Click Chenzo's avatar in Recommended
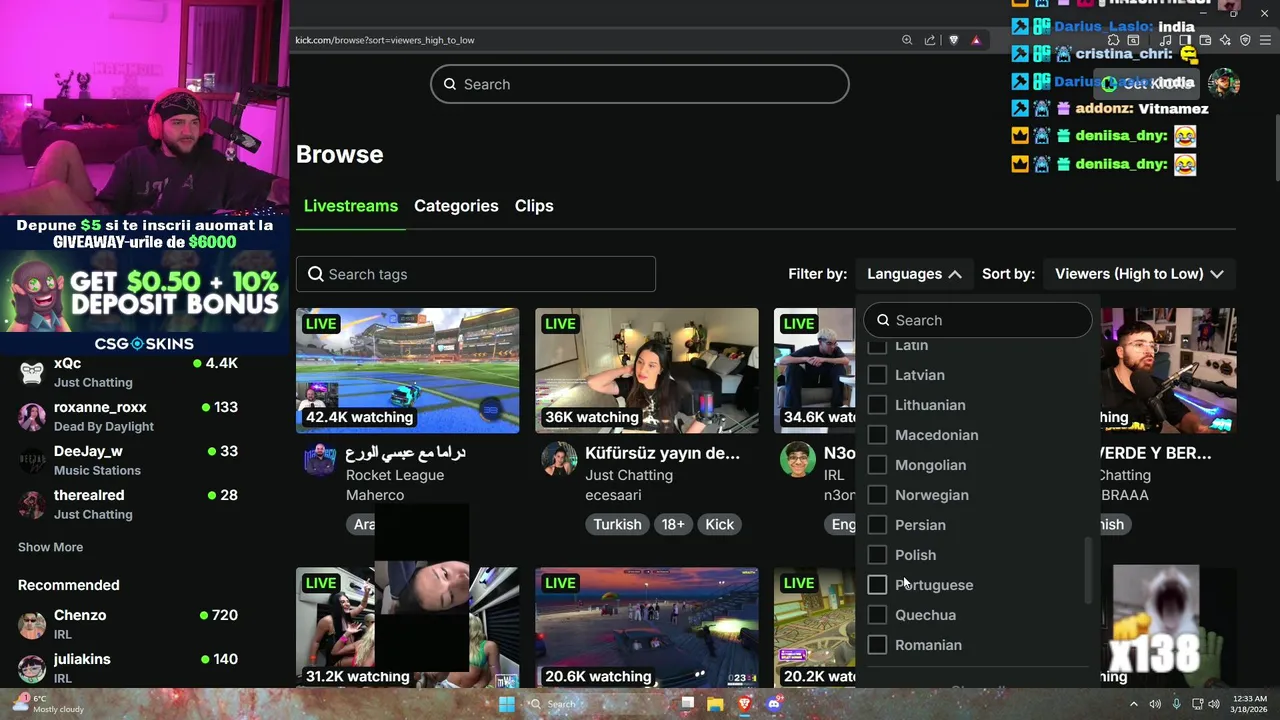The height and width of the screenshot is (720, 1280). 32,625
